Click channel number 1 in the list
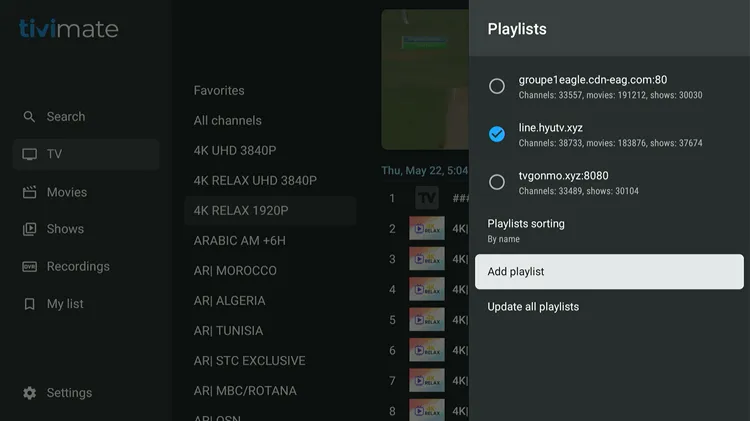The width and height of the screenshot is (750, 421). pos(392,198)
